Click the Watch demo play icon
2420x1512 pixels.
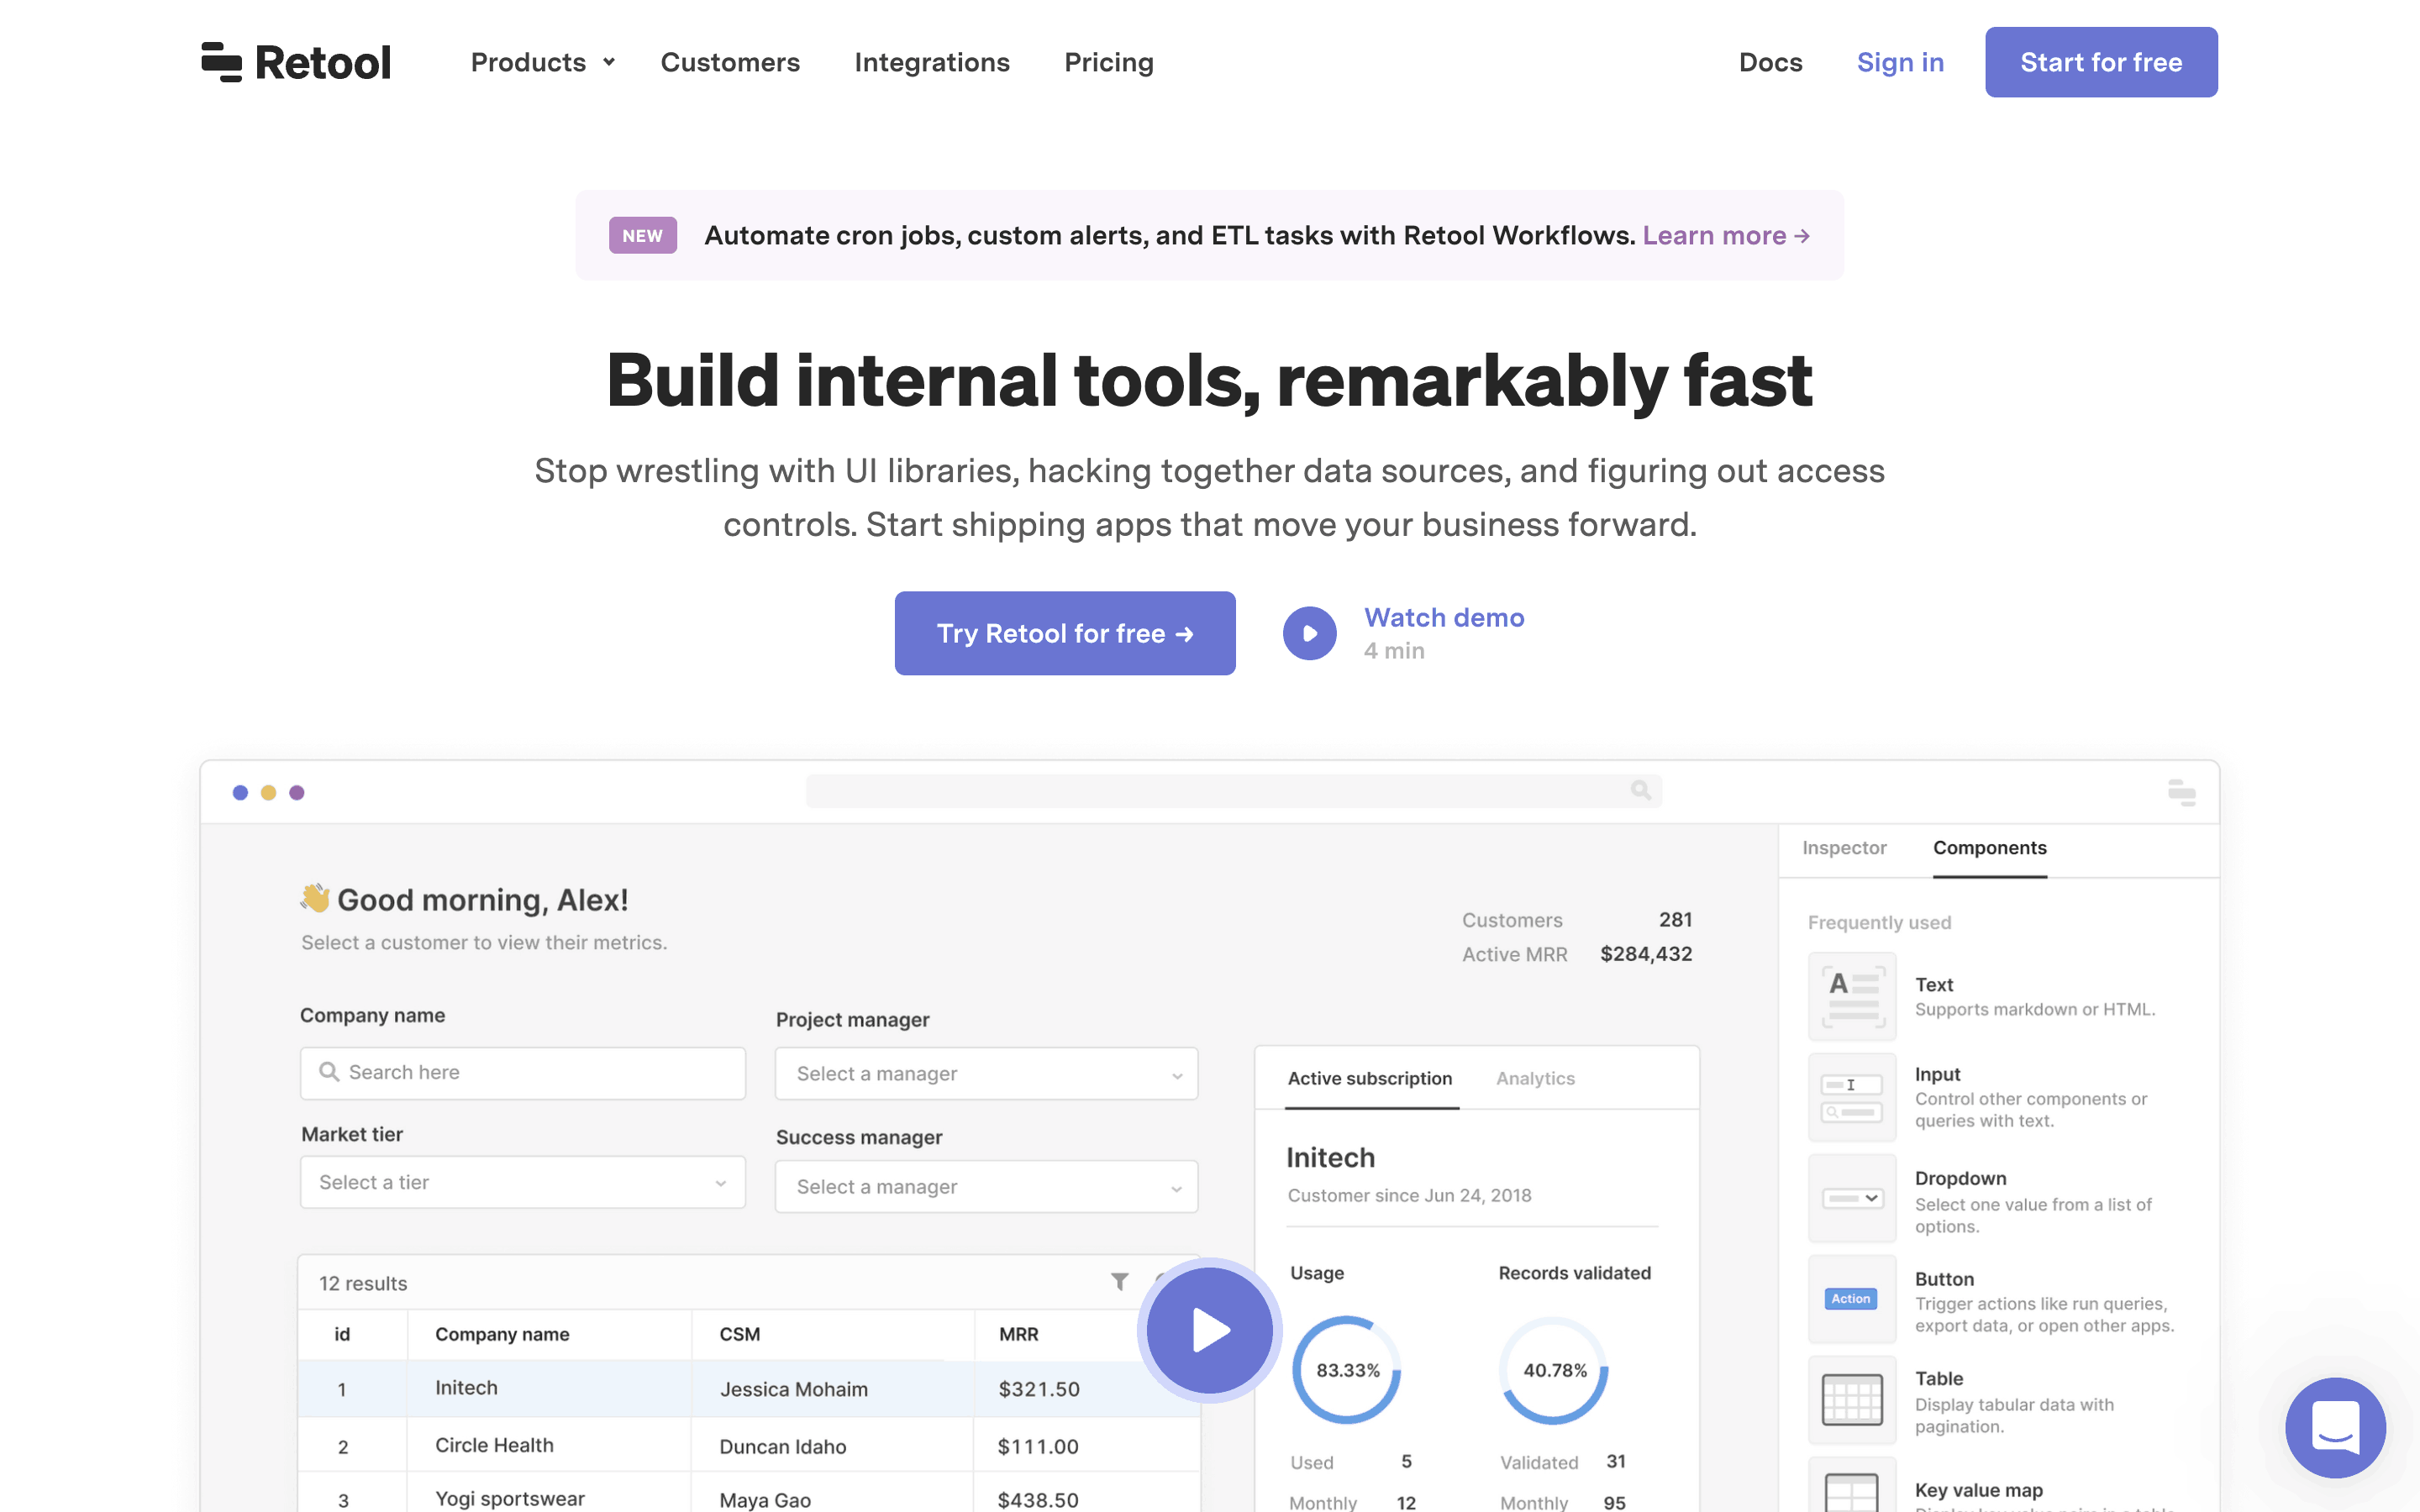click(x=1309, y=633)
